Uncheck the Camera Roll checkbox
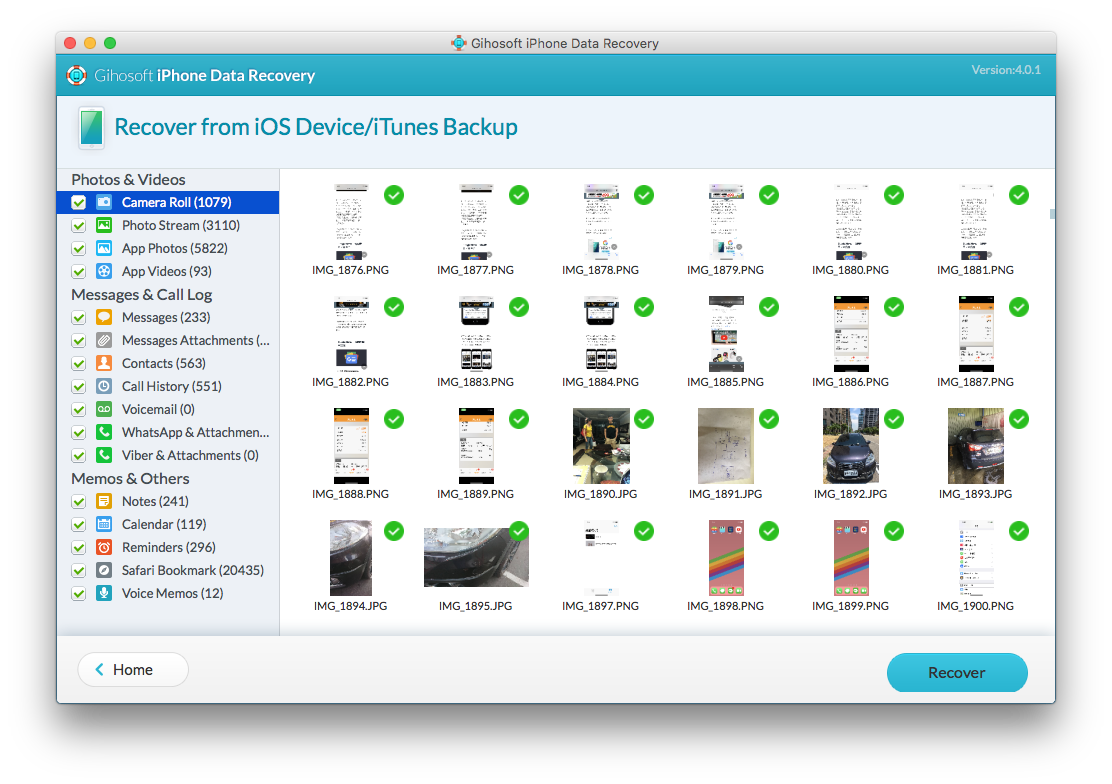 tap(79, 202)
